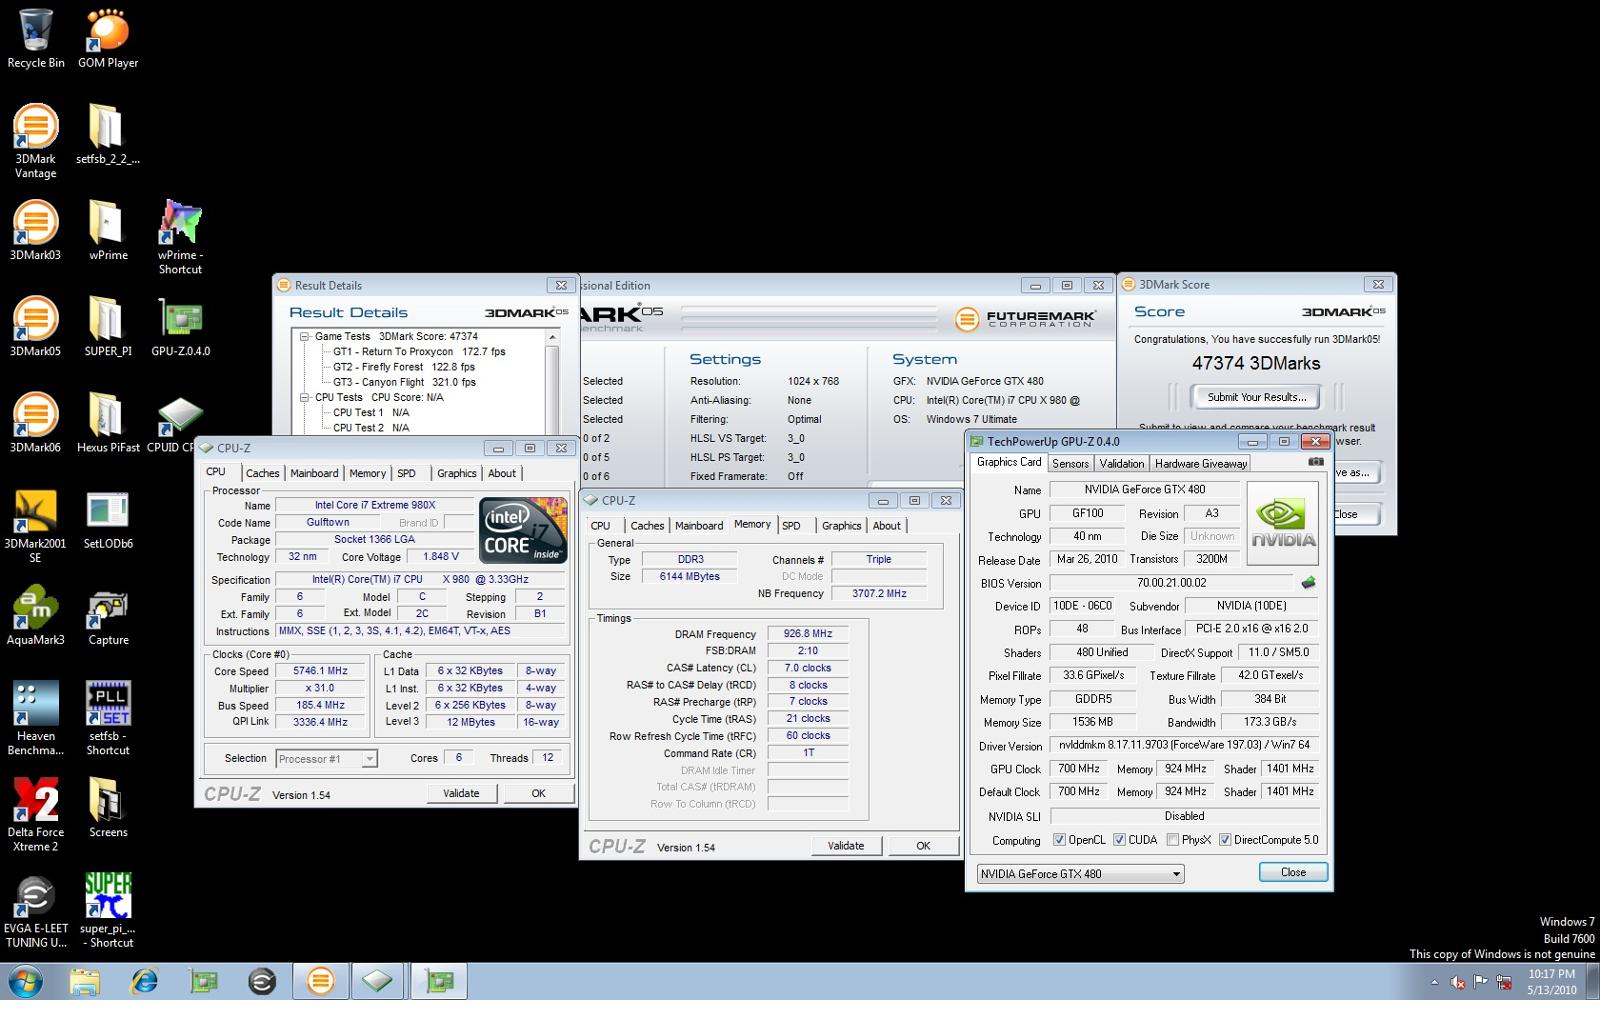Screen dimensions: 1600x1019
Task: Open Hardware Giveaway tab in GPU-Z
Action: pos(1201,464)
